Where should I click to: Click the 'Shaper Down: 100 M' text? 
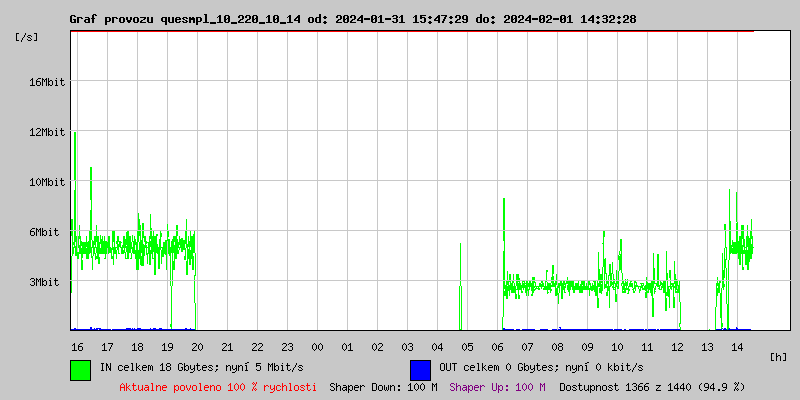pyautogui.click(x=383, y=386)
